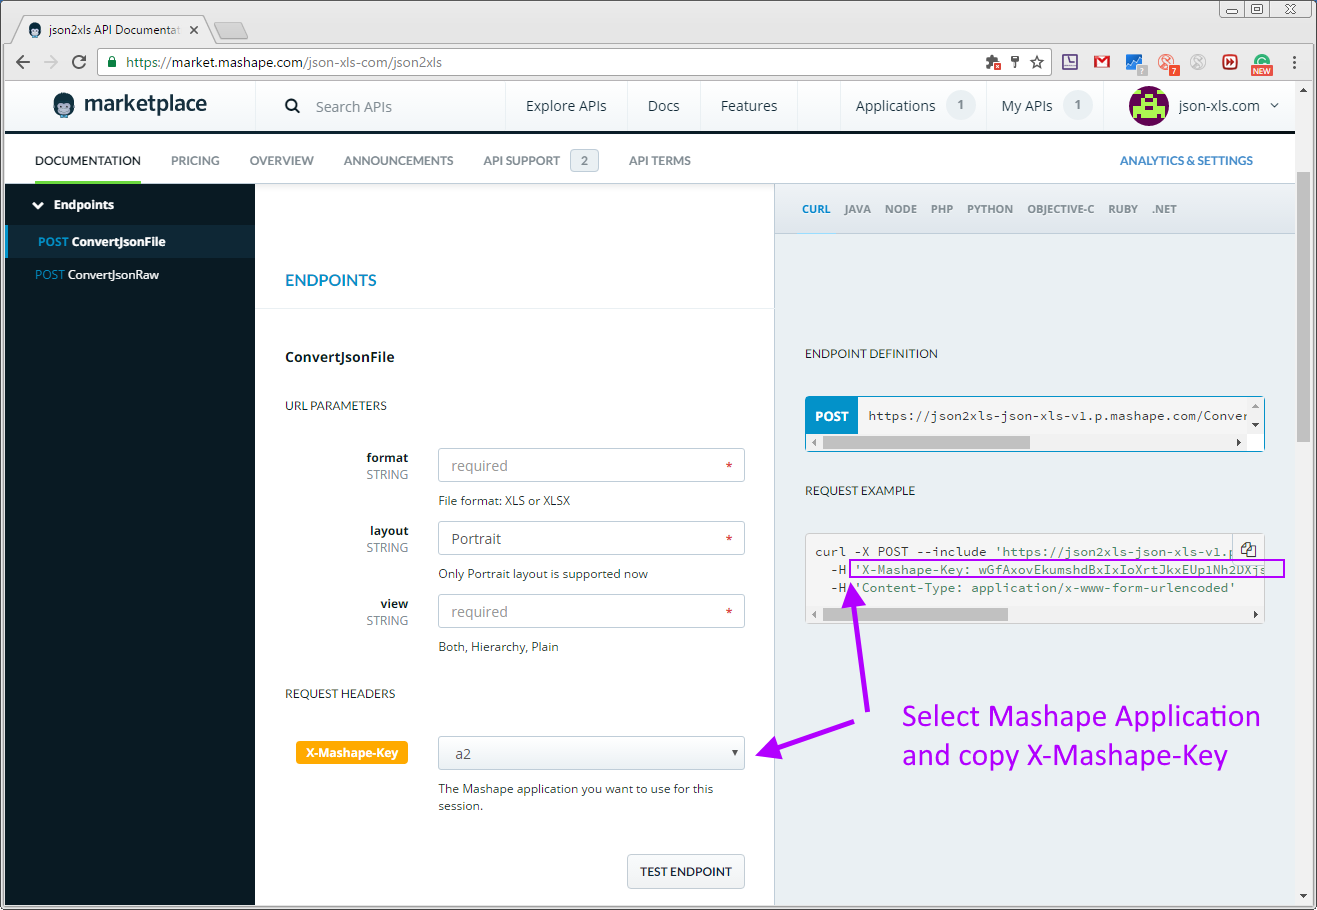Open the API TERMS tab

(659, 161)
